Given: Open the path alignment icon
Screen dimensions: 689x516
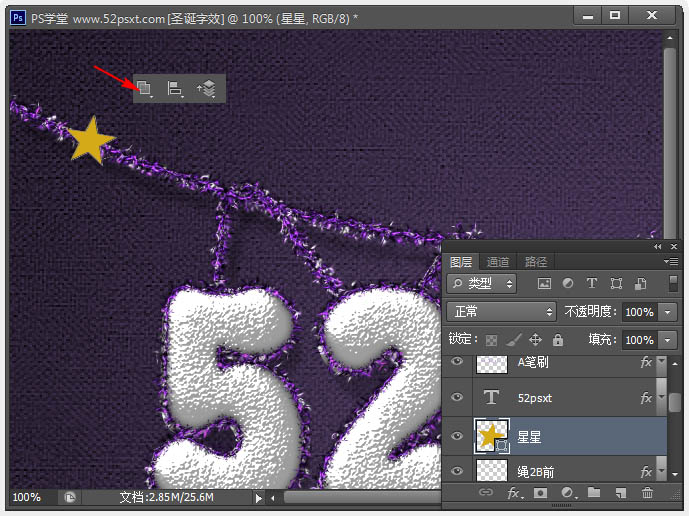Looking at the screenshot, I should pyautogui.click(x=175, y=88).
